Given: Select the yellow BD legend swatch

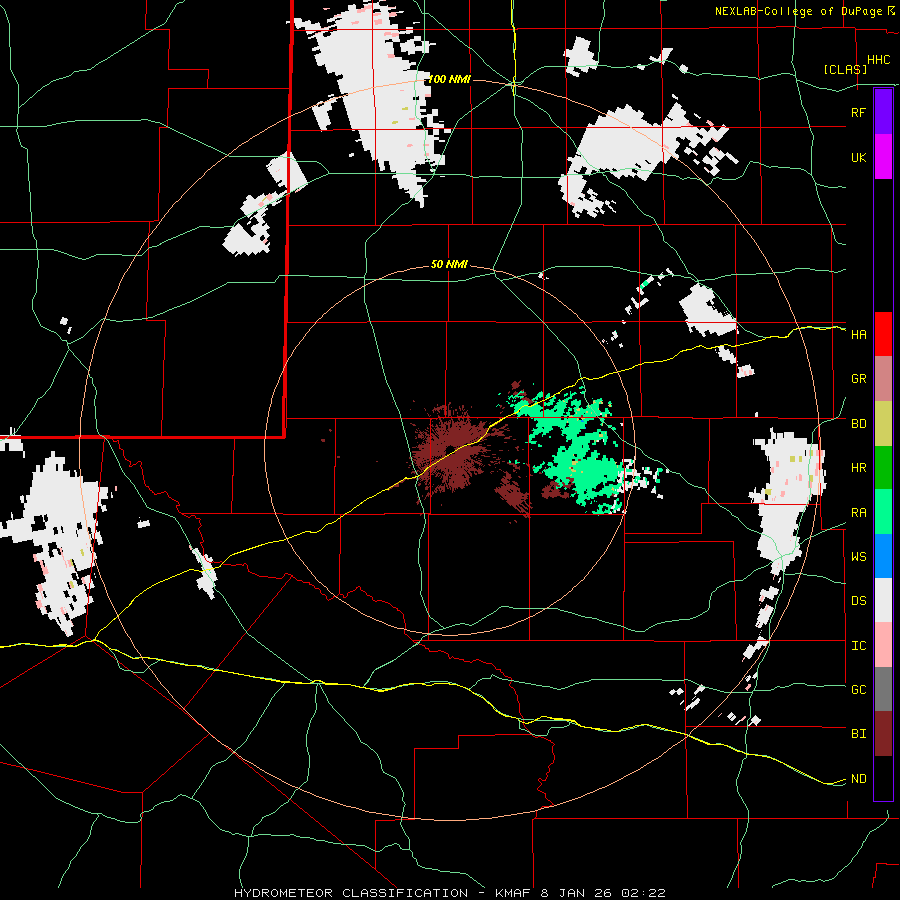Looking at the screenshot, I should (x=883, y=423).
